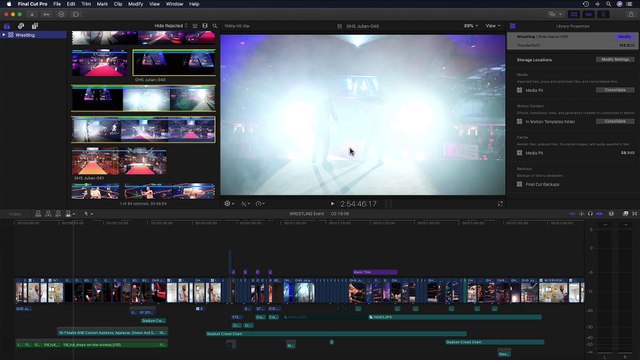Click Modify Settings for Storage Locations
The width and height of the screenshot is (640, 360).
(615, 60)
